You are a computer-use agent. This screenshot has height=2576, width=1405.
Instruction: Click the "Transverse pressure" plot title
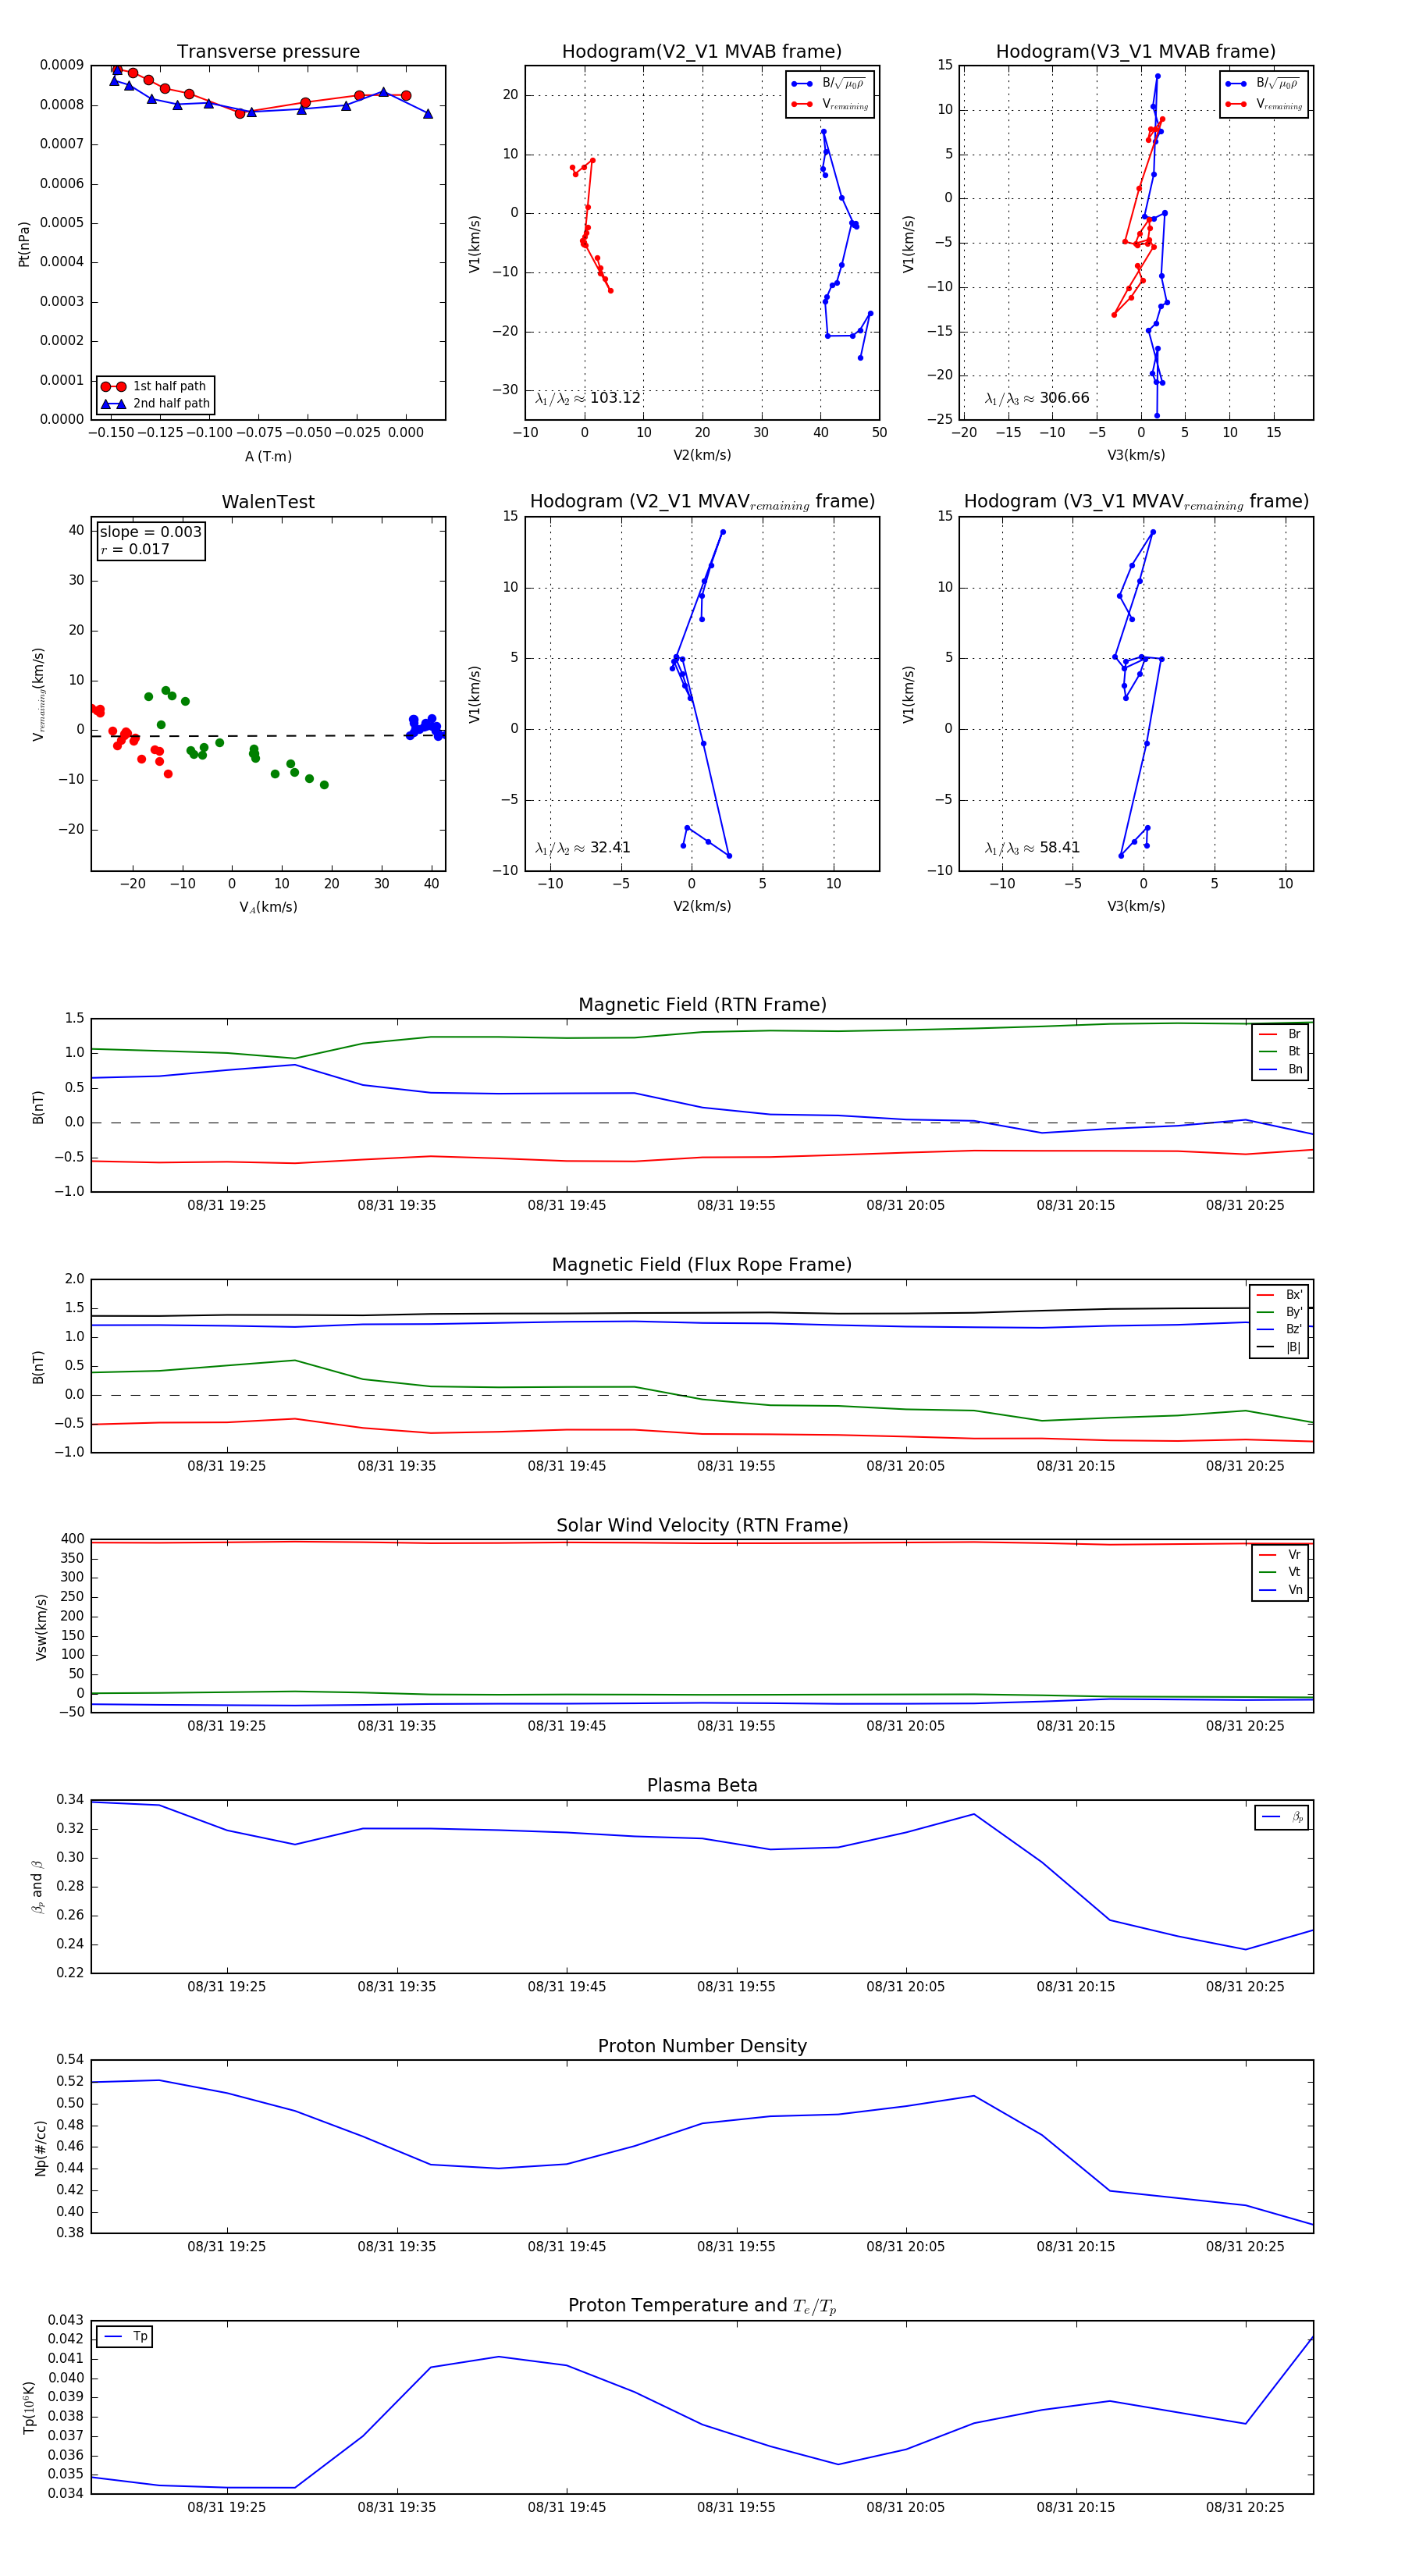tap(268, 51)
